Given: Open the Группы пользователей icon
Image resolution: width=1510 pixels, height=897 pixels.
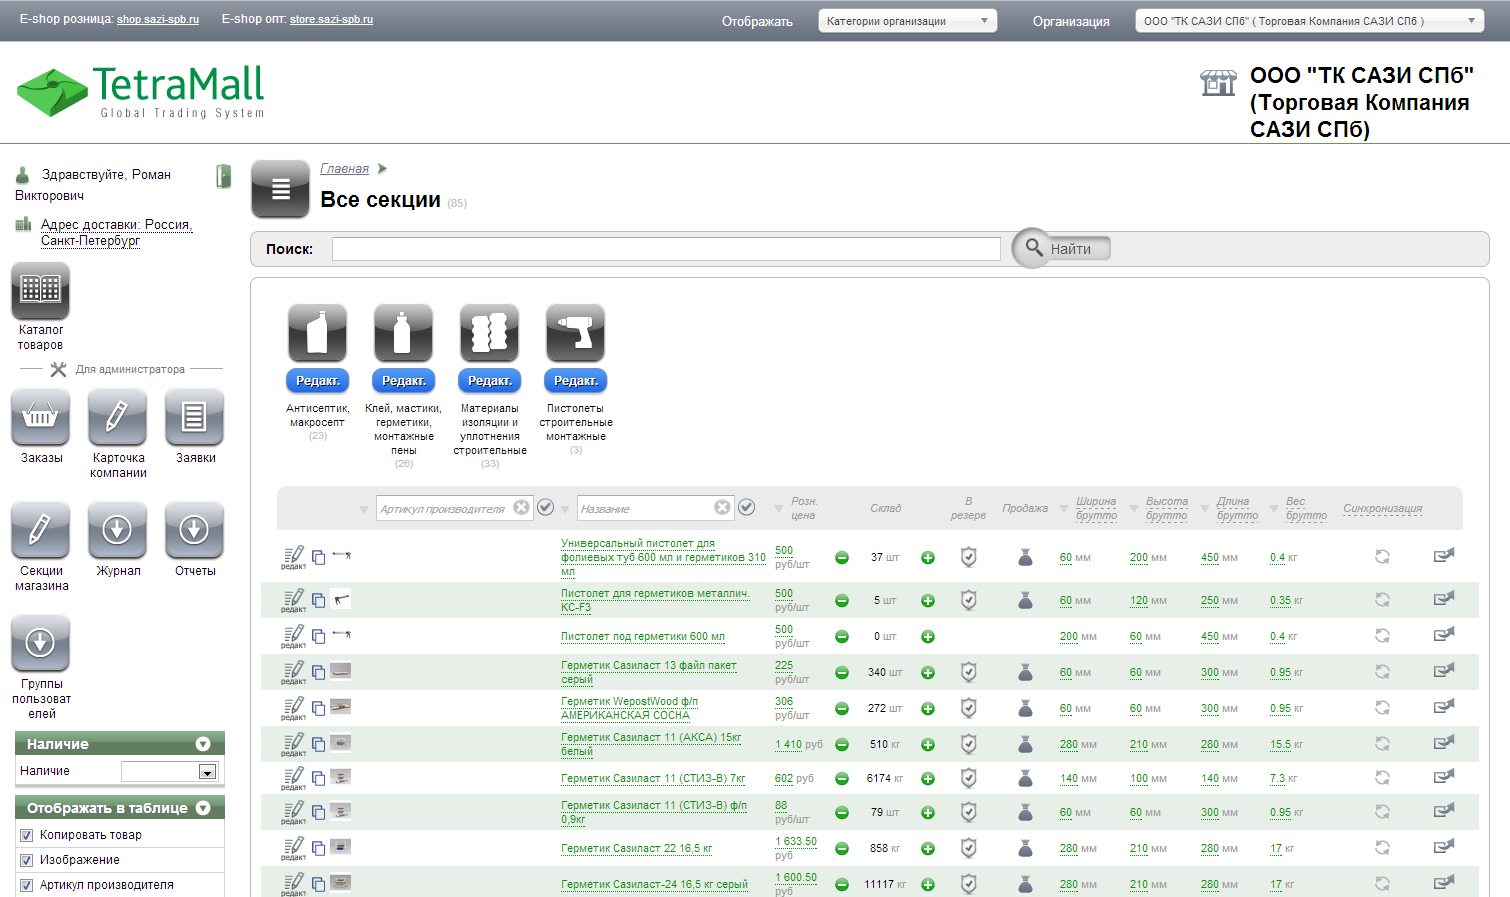Looking at the screenshot, I should [40, 643].
